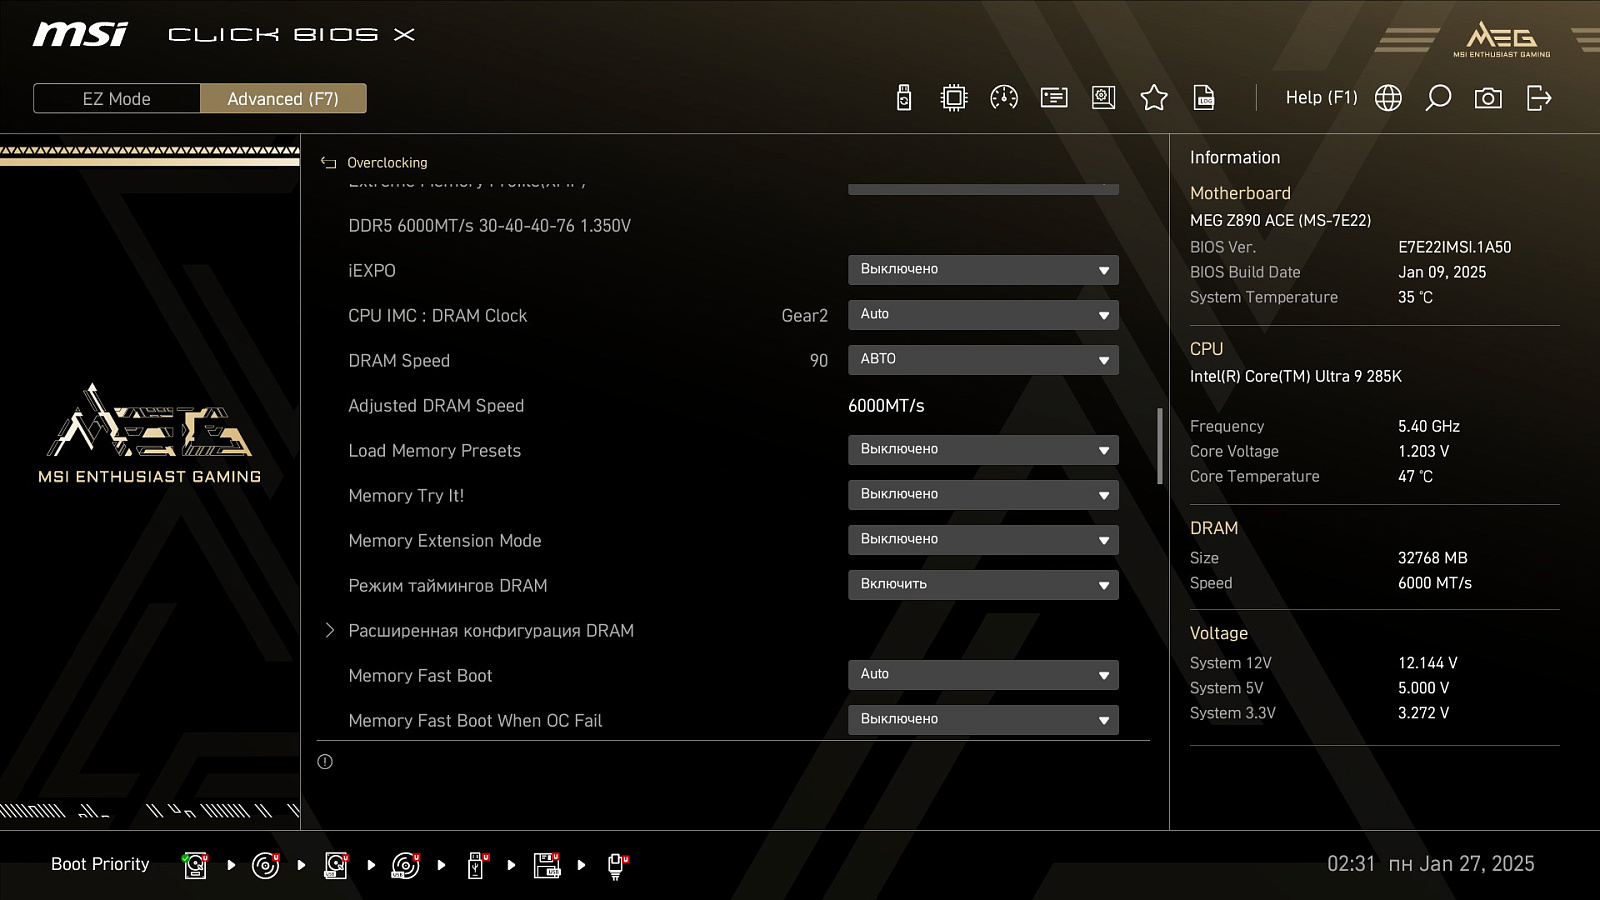Open the memory profile card icon
This screenshot has width=1600, height=900.
(x=1054, y=98)
